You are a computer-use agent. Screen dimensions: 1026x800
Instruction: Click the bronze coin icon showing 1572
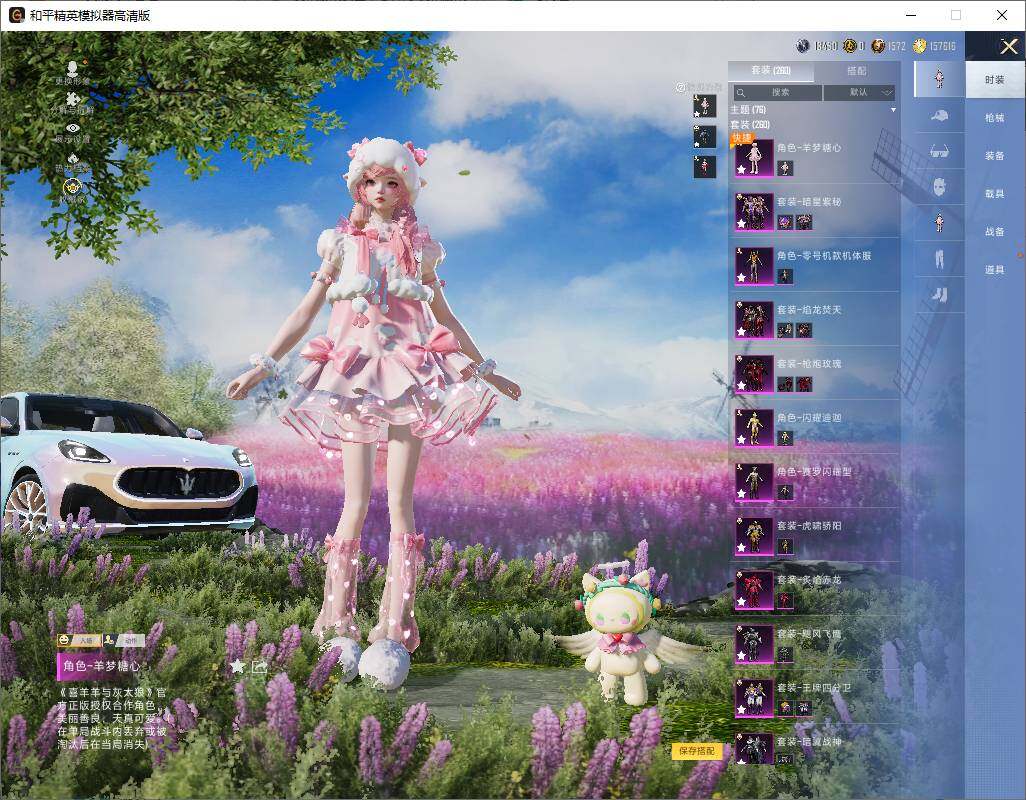point(878,46)
